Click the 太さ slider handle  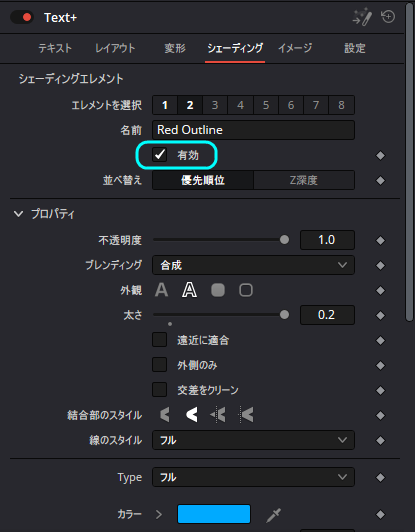[x=284, y=315]
